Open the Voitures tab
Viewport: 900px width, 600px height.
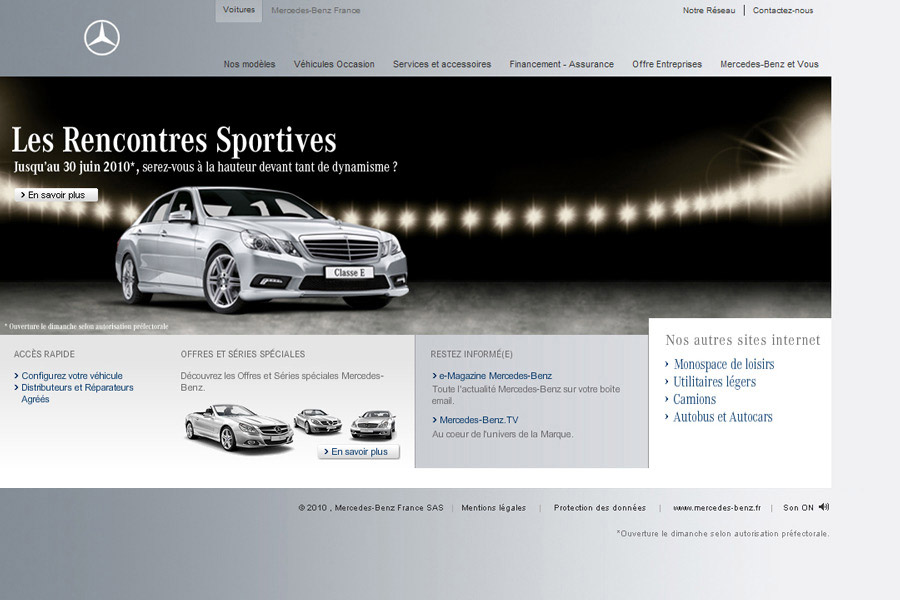point(239,10)
